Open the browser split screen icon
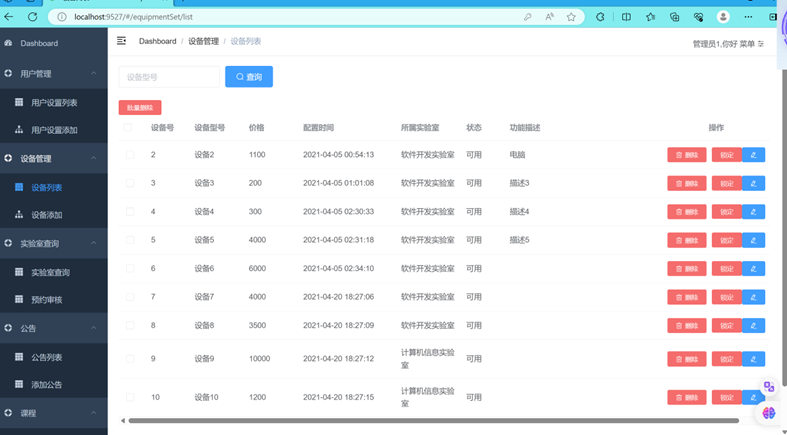 (626, 17)
